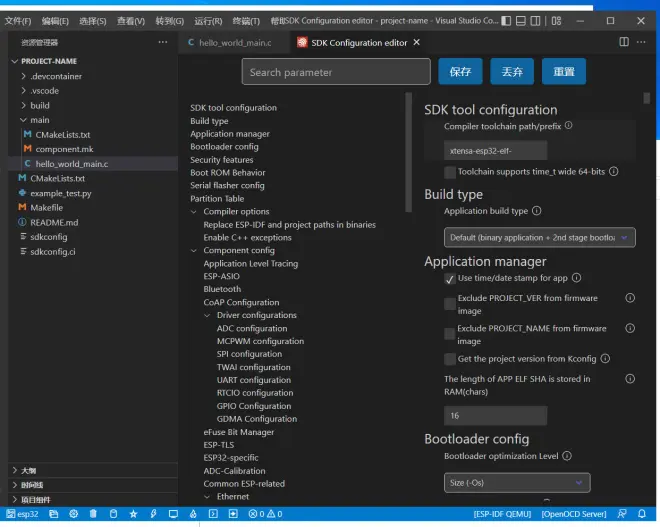The image size is (660, 527).
Task: Open customize layout icon in title bar
Action: click(x=556, y=21)
